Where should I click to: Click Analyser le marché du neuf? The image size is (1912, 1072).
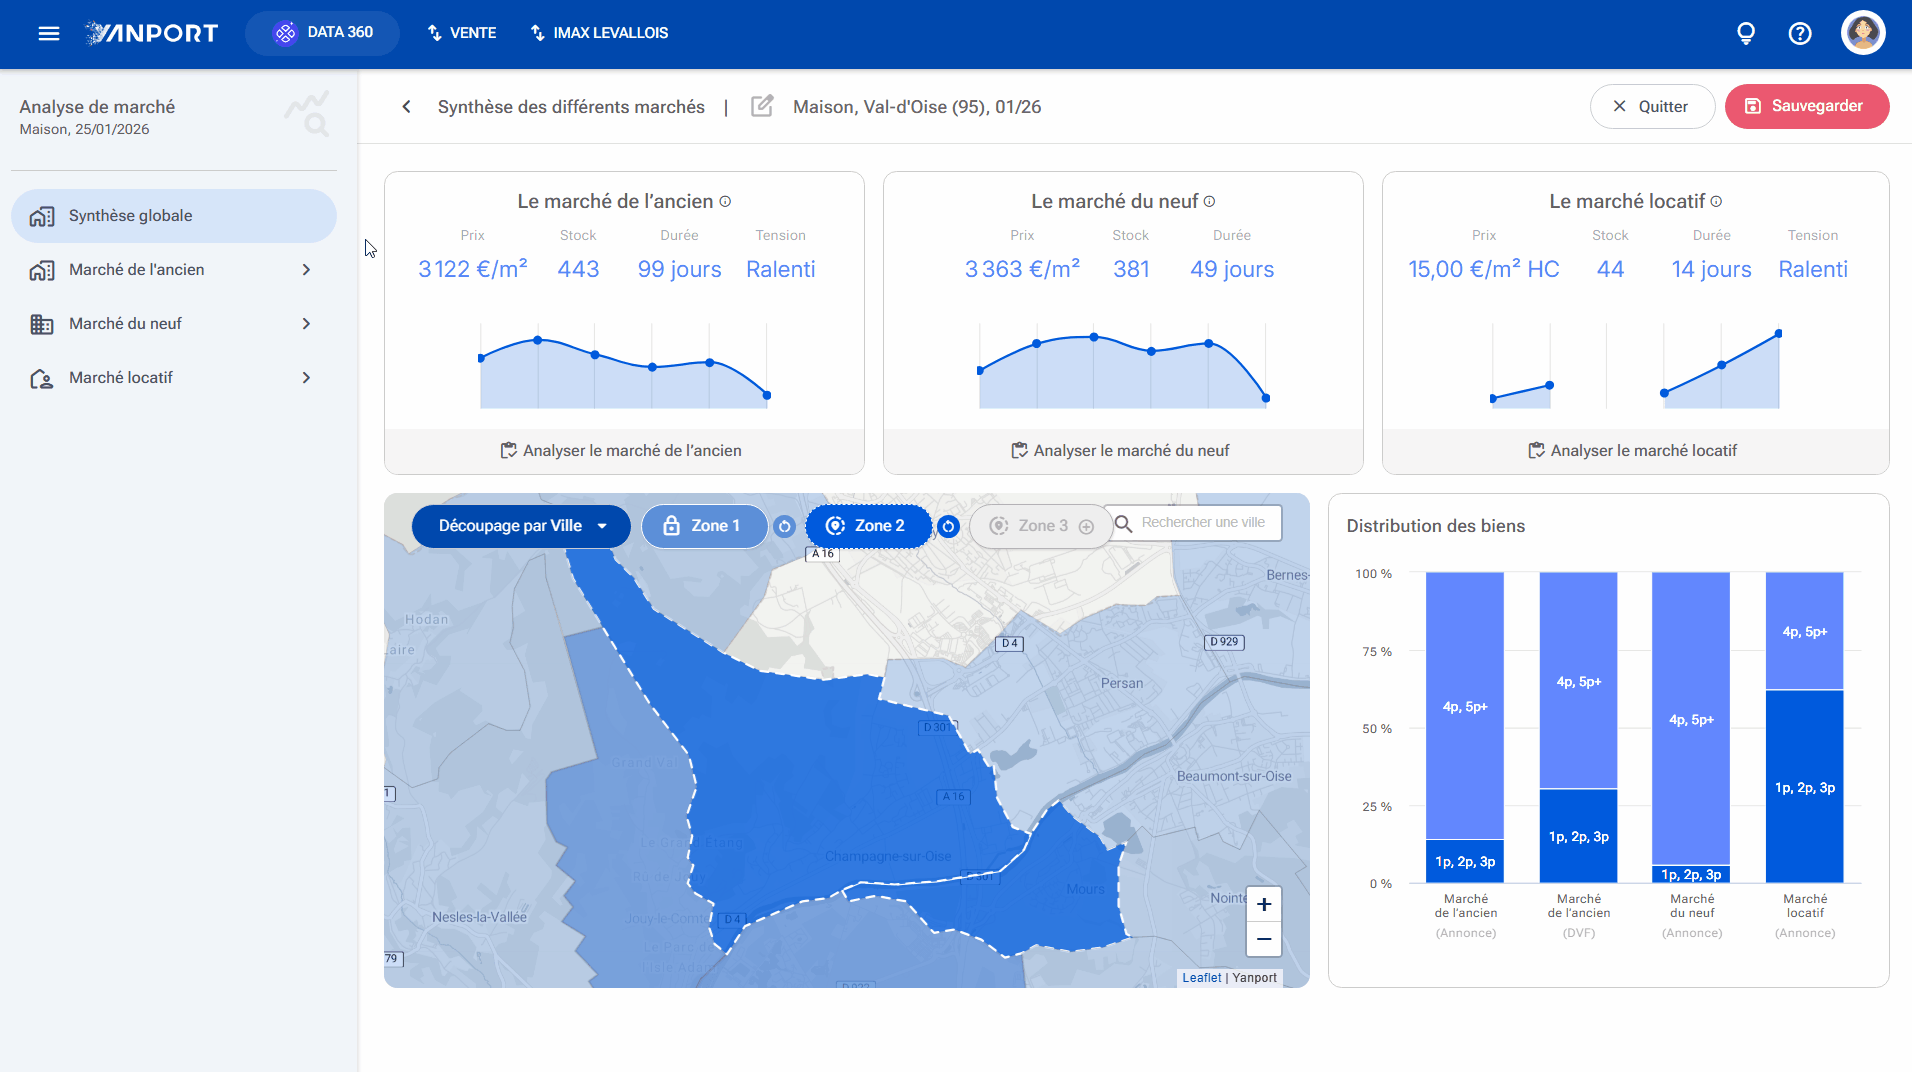[x=1122, y=451]
